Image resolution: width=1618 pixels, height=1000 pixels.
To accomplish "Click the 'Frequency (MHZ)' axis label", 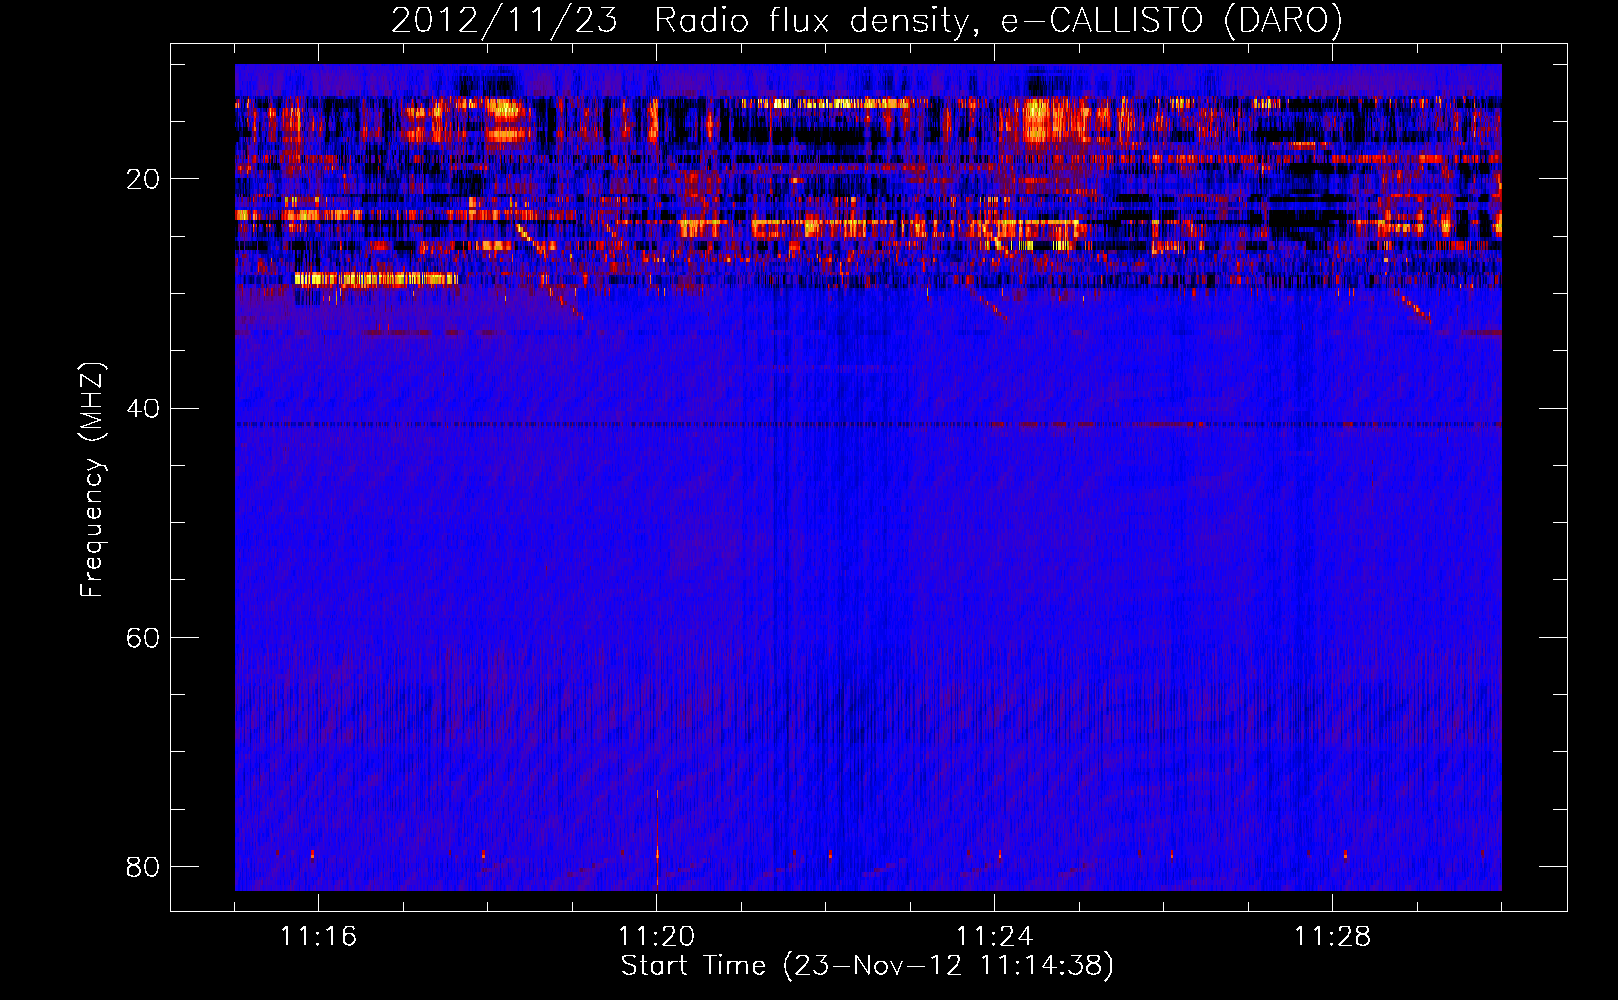I will coord(92,480).
